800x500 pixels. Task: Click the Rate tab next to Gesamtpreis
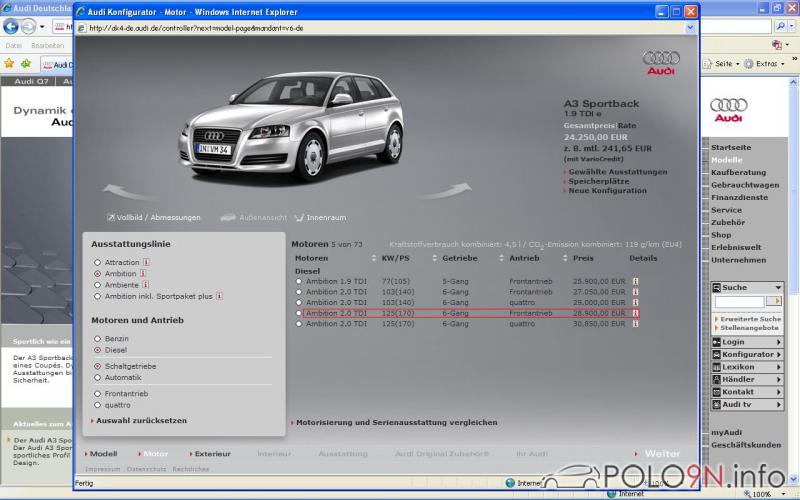(627, 126)
